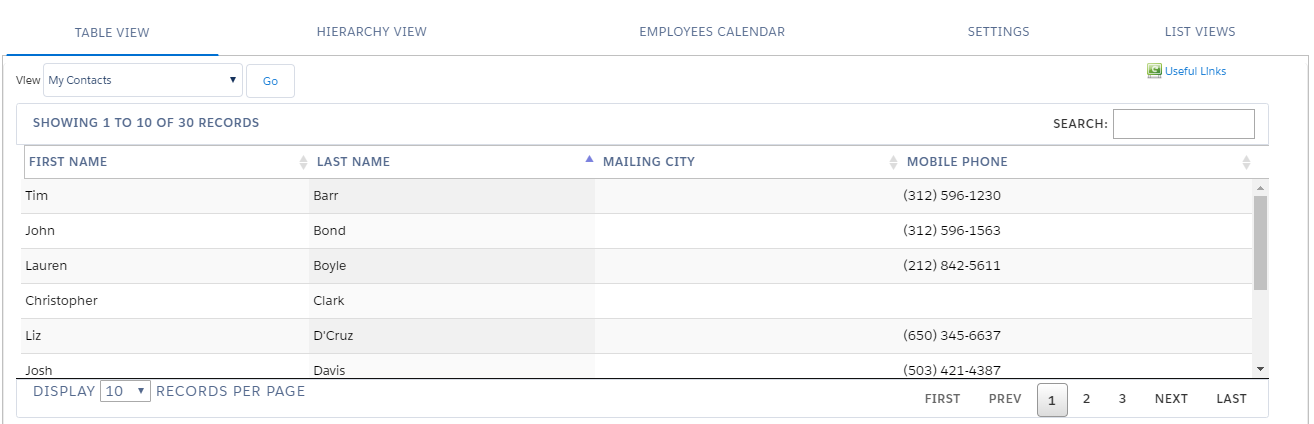Image resolution: width=1314 pixels, height=424 pixels.
Task: Open the records per page dropdown
Action: (x=126, y=392)
